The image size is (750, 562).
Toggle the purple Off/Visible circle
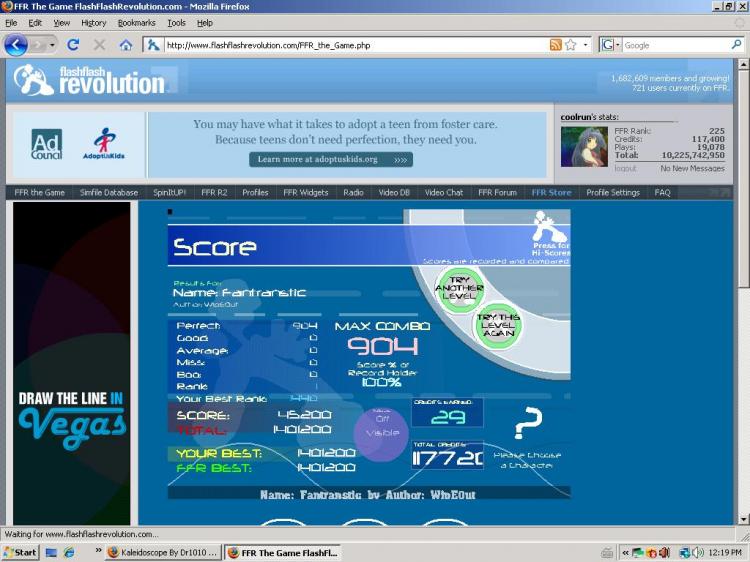pyautogui.click(x=381, y=433)
